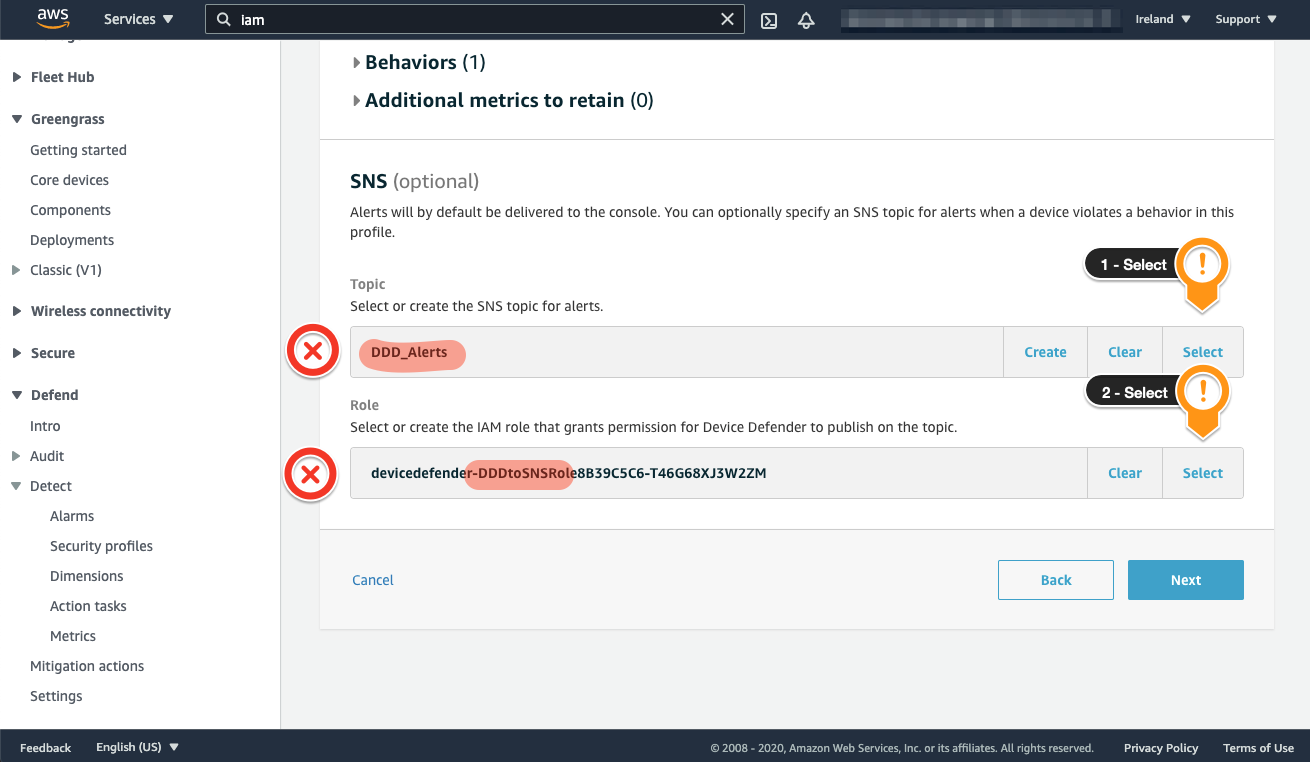
Task: Click the Cancel link
Action: (373, 580)
